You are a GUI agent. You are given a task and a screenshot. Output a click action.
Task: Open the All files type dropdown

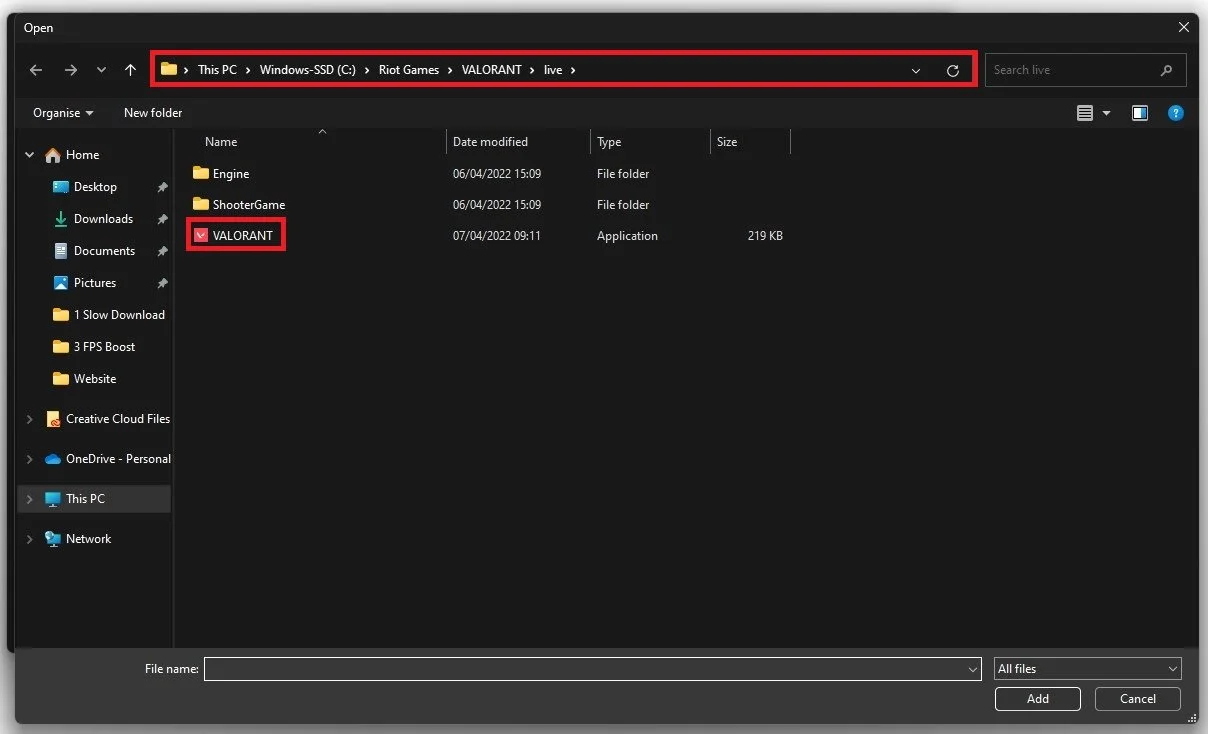(x=1088, y=669)
